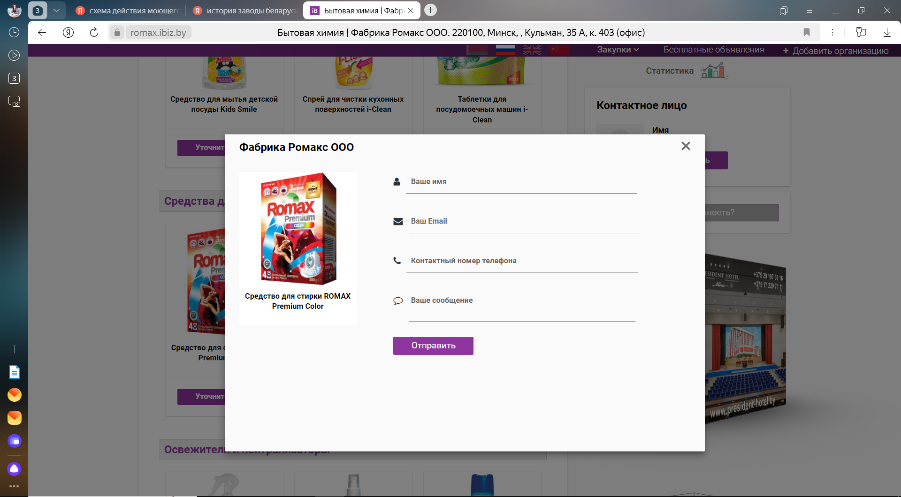Click the 'Контактное лицо' heading

coord(641,106)
